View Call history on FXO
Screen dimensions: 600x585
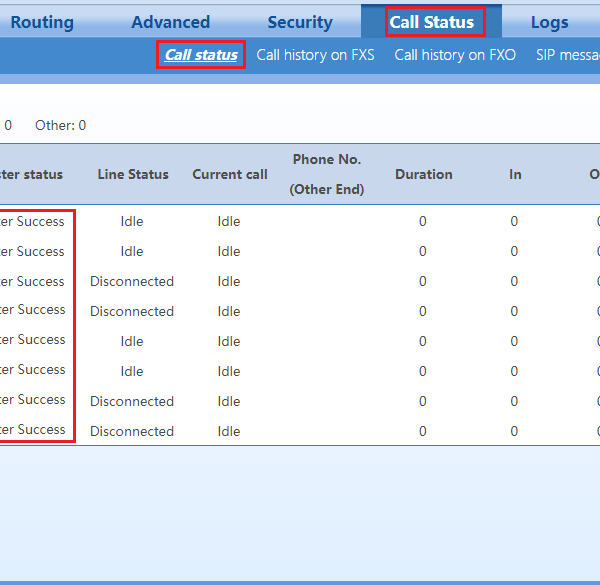point(455,55)
